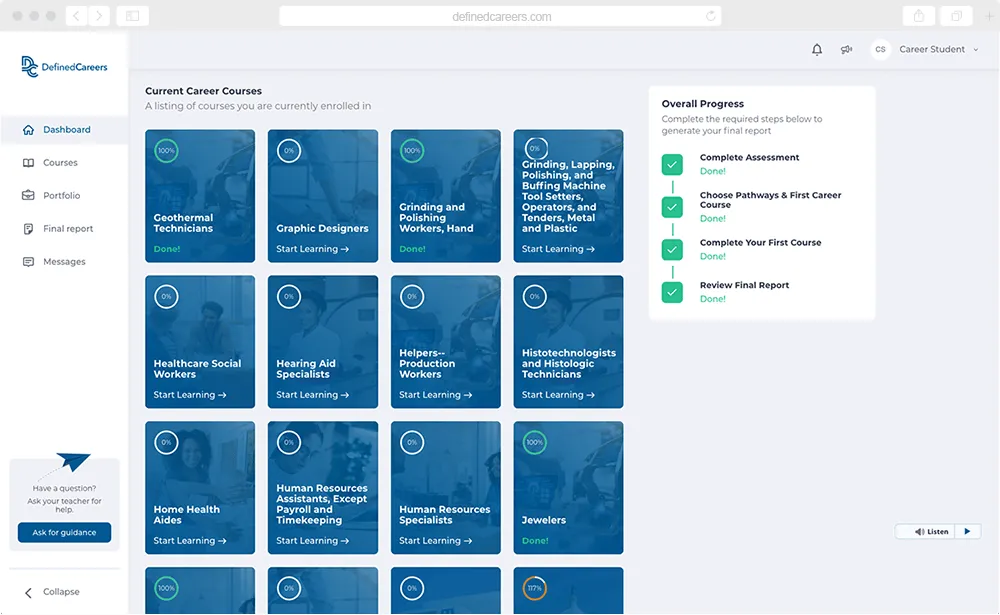Click the paper airplane help icon
Viewport: 1000px width, 615px height.
(x=72, y=464)
